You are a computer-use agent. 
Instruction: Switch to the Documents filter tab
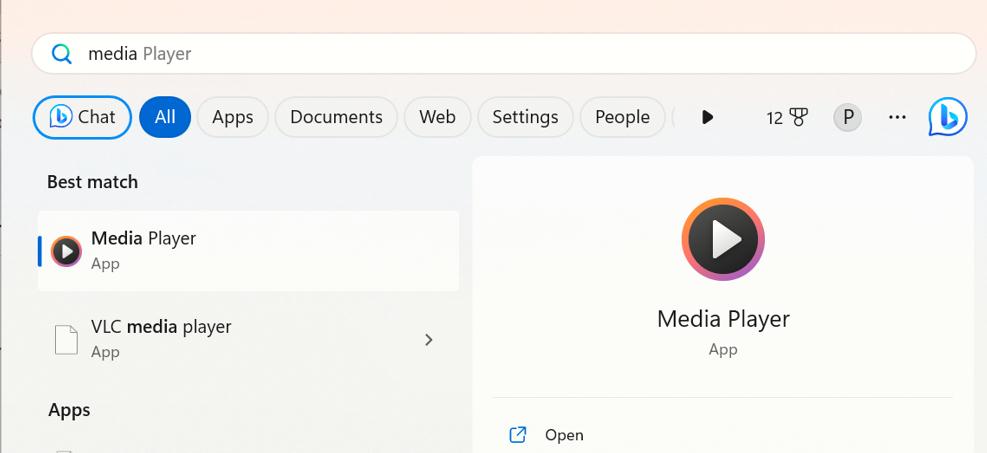tap(336, 117)
